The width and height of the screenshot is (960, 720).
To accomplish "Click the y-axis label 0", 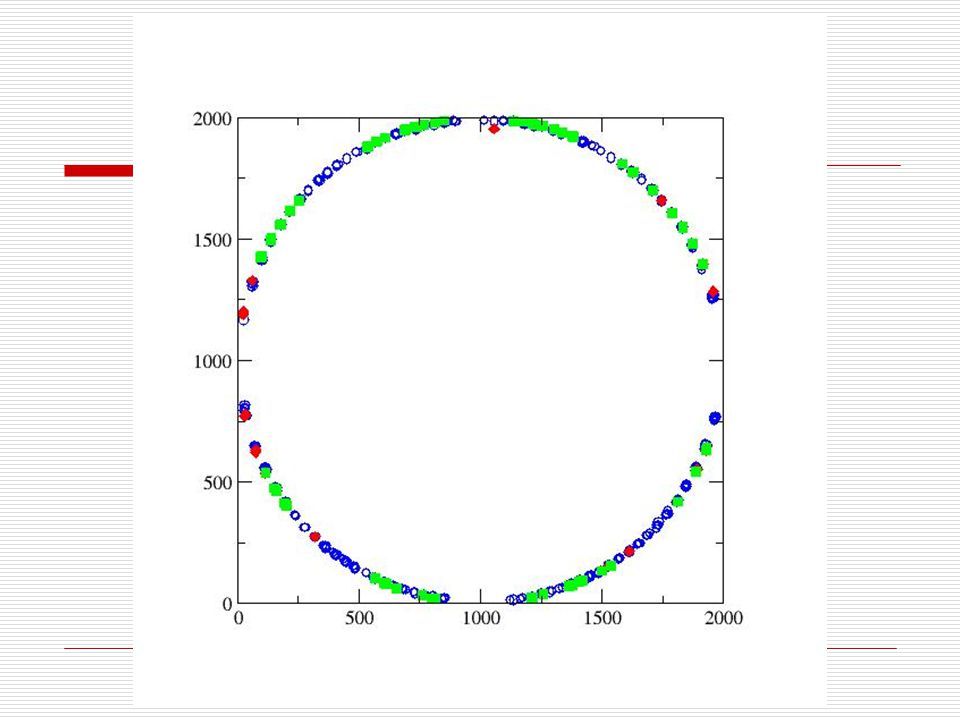I will point(228,604).
